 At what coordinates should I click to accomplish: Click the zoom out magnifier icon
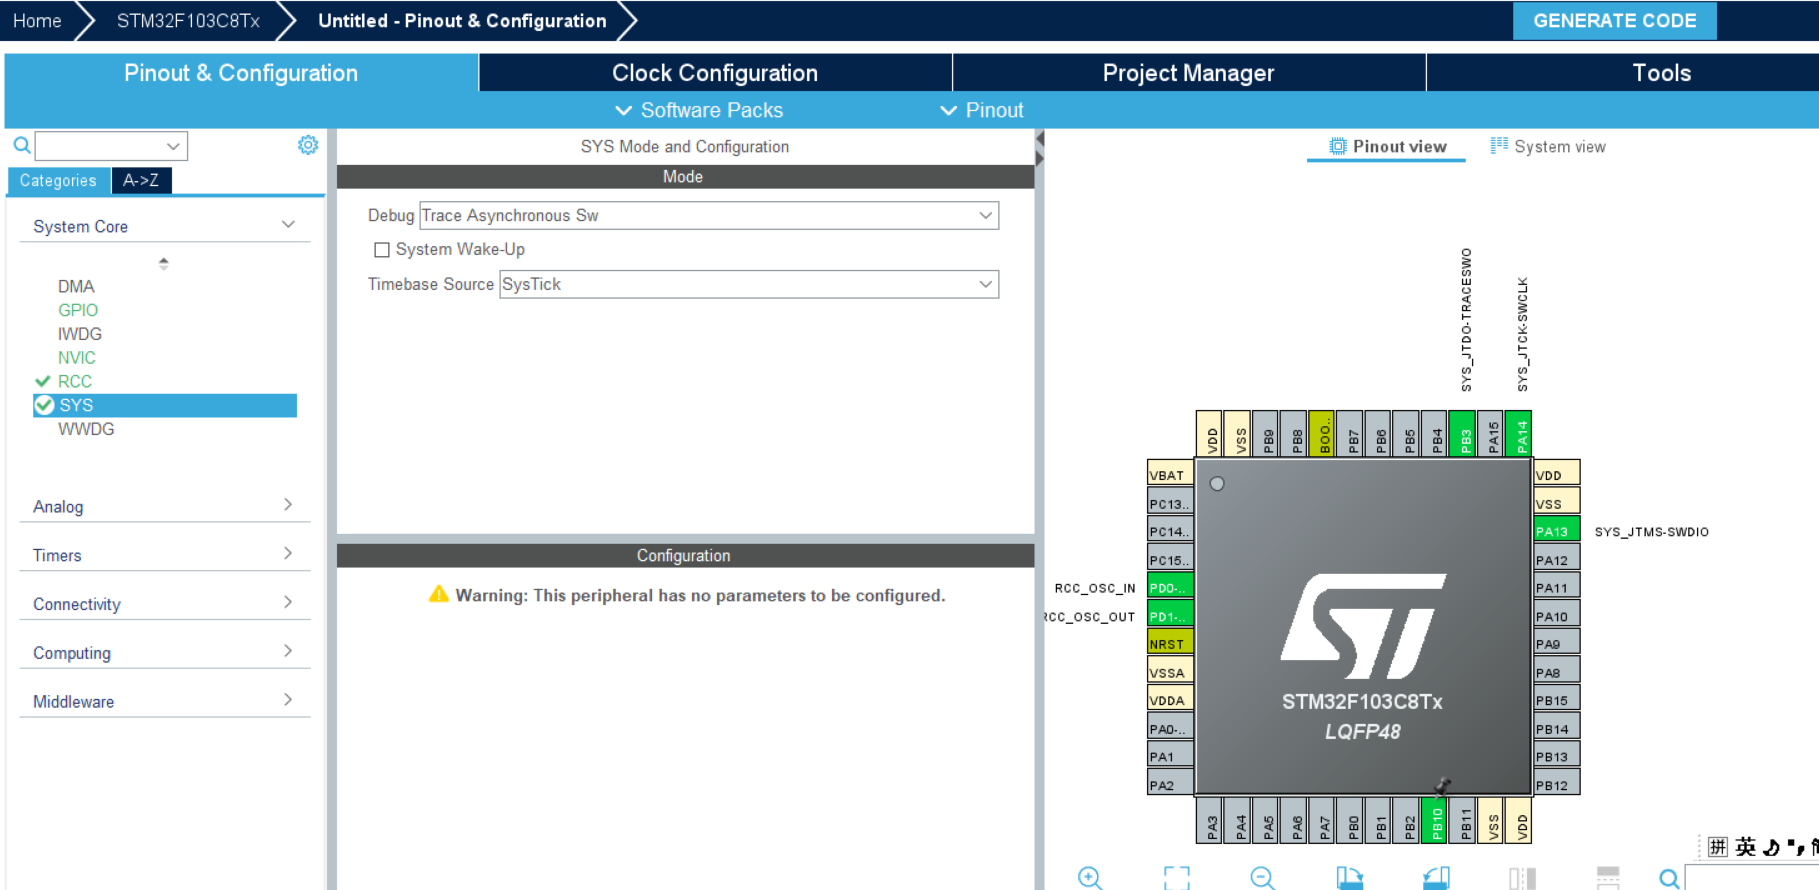coord(1262,878)
